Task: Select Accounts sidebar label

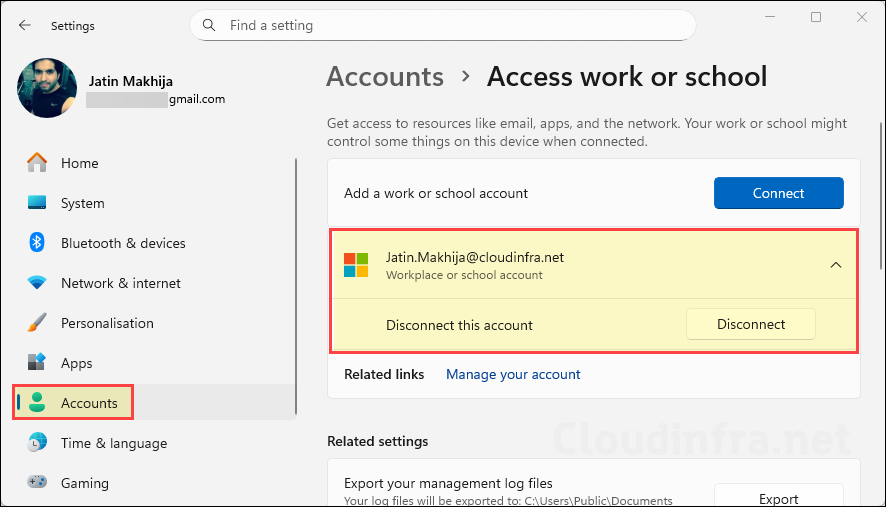Action: coord(89,403)
